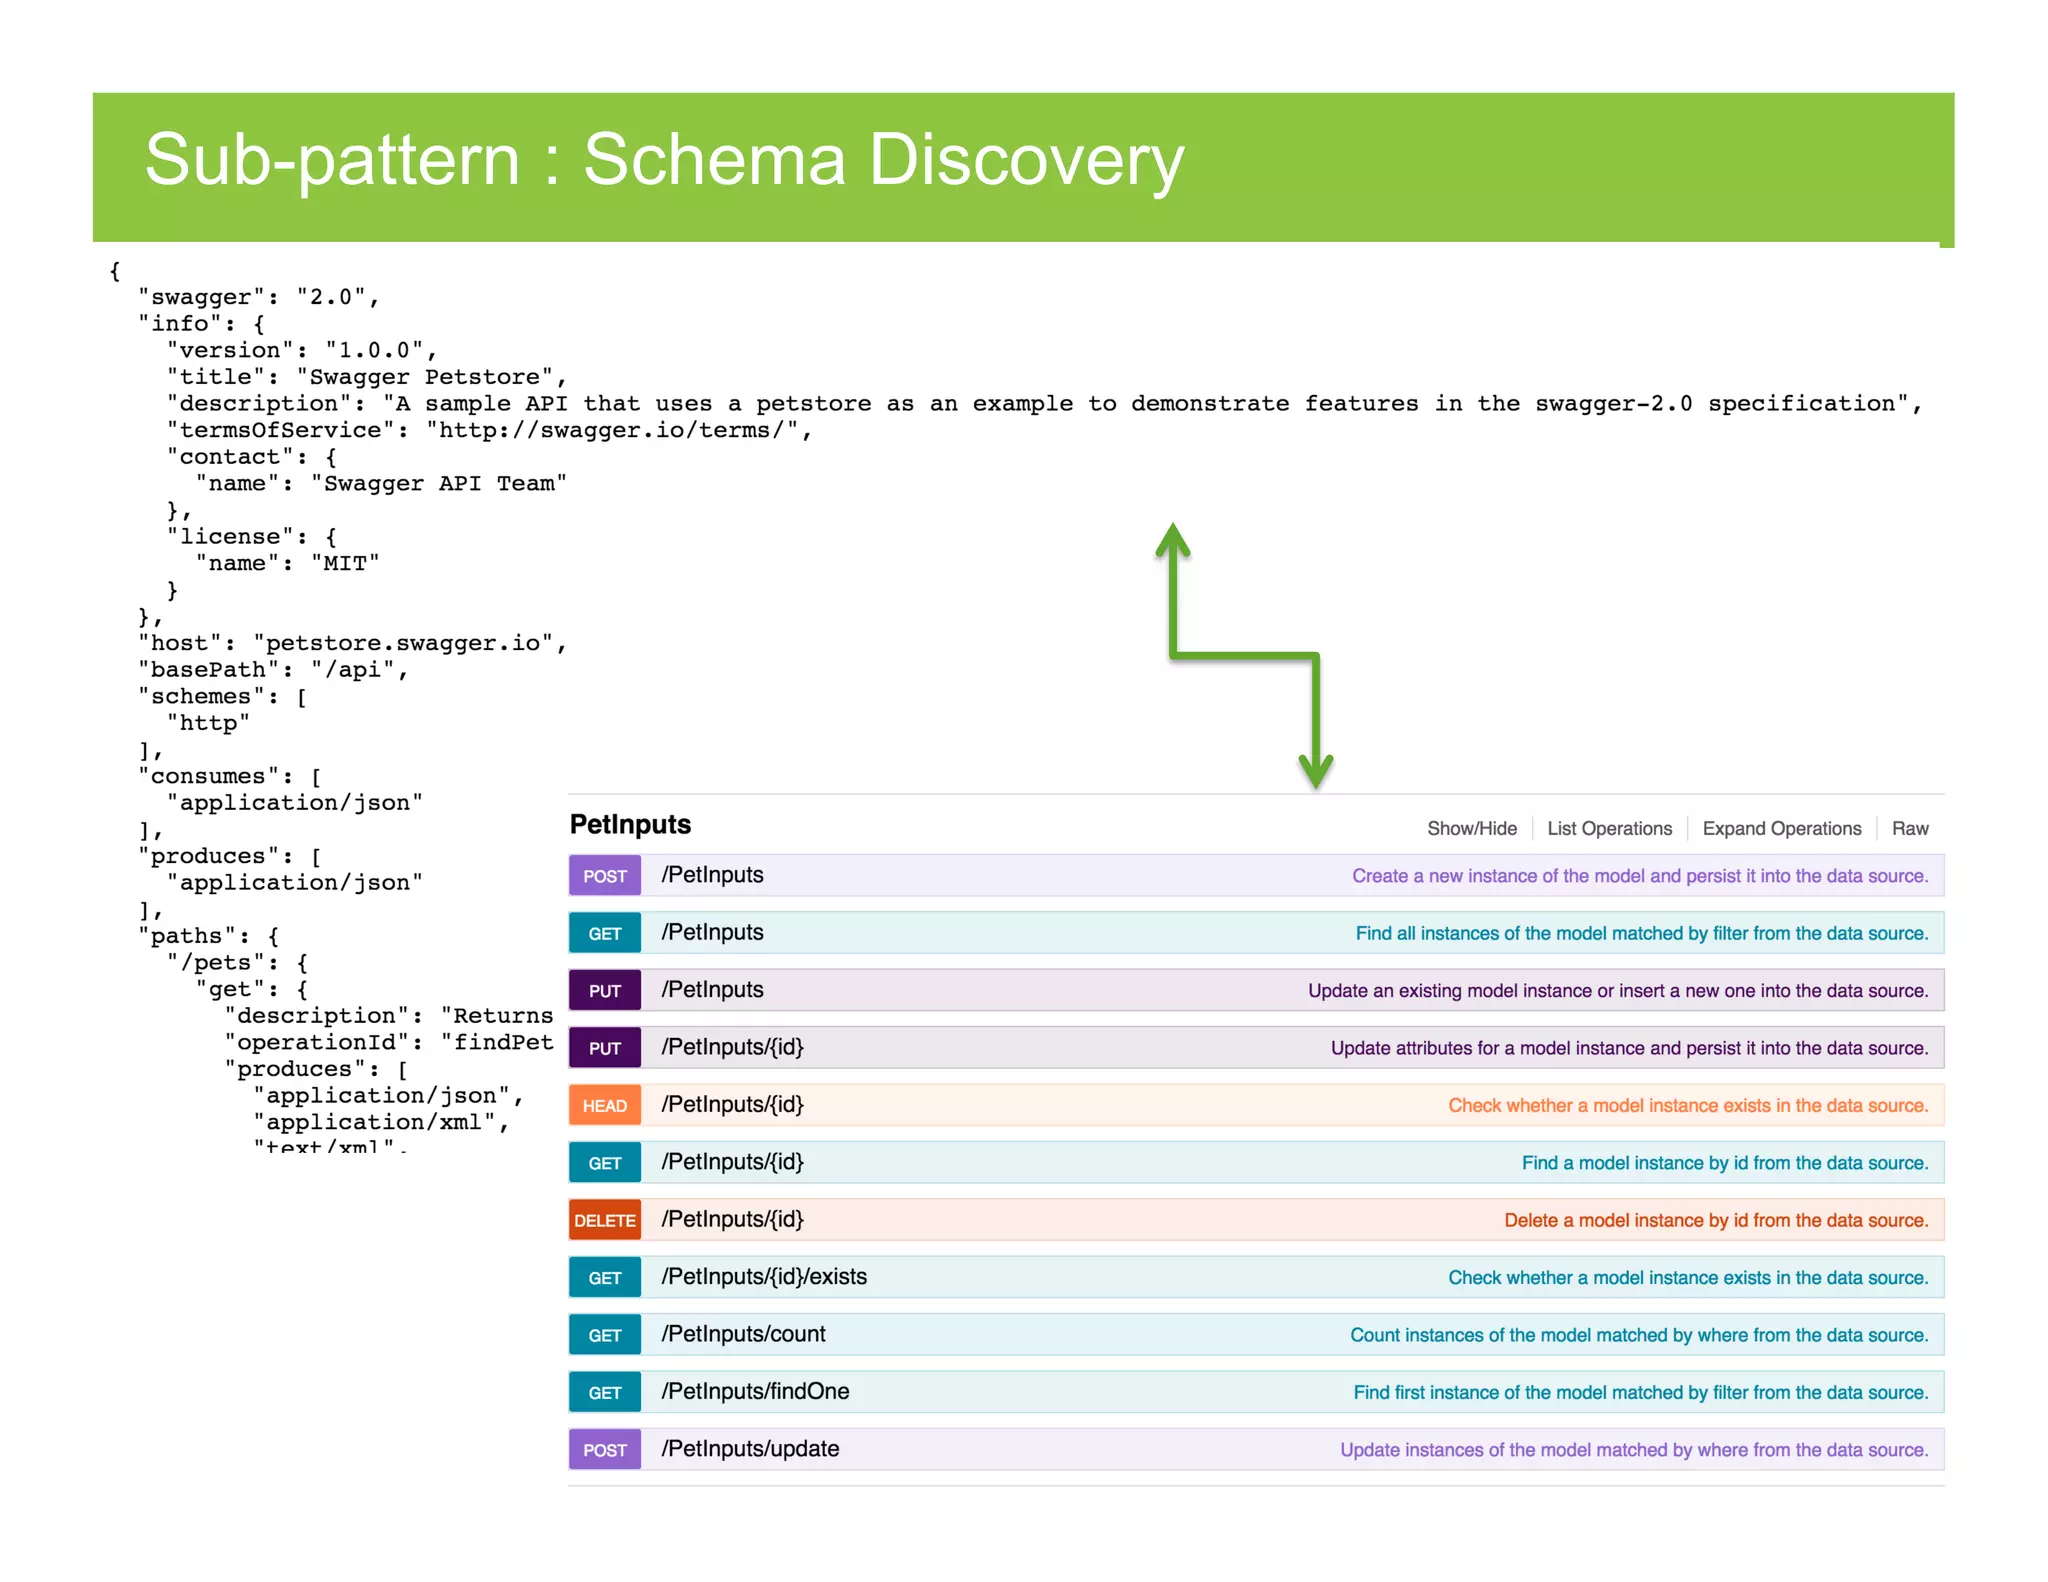Click the POST badge for /PetInputs/update
Image resolution: width=2048 pixels, height=1582 pixels.
point(604,1450)
